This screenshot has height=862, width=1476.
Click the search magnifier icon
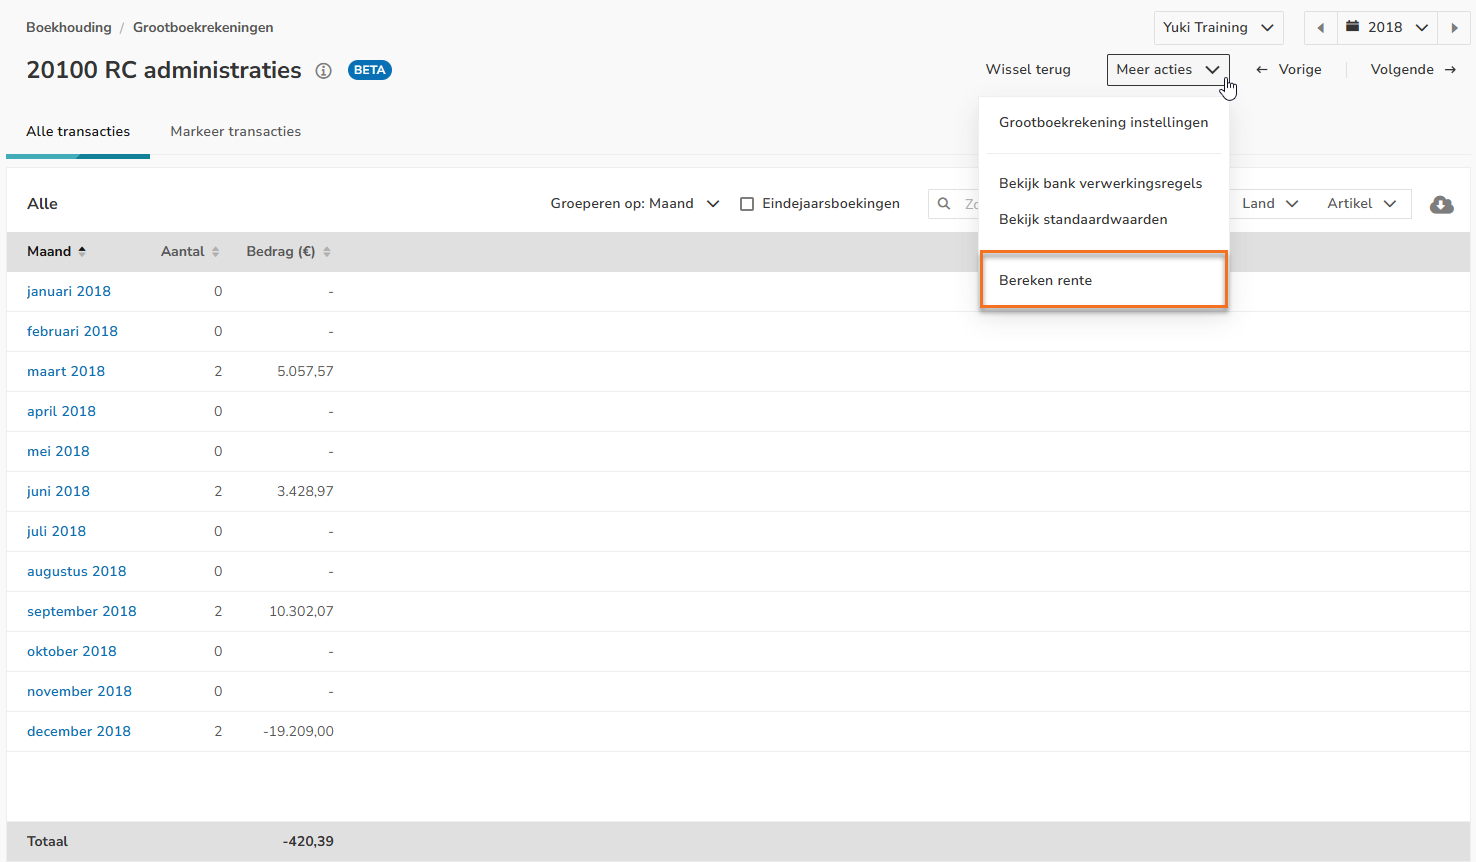(x=943, y=204)
